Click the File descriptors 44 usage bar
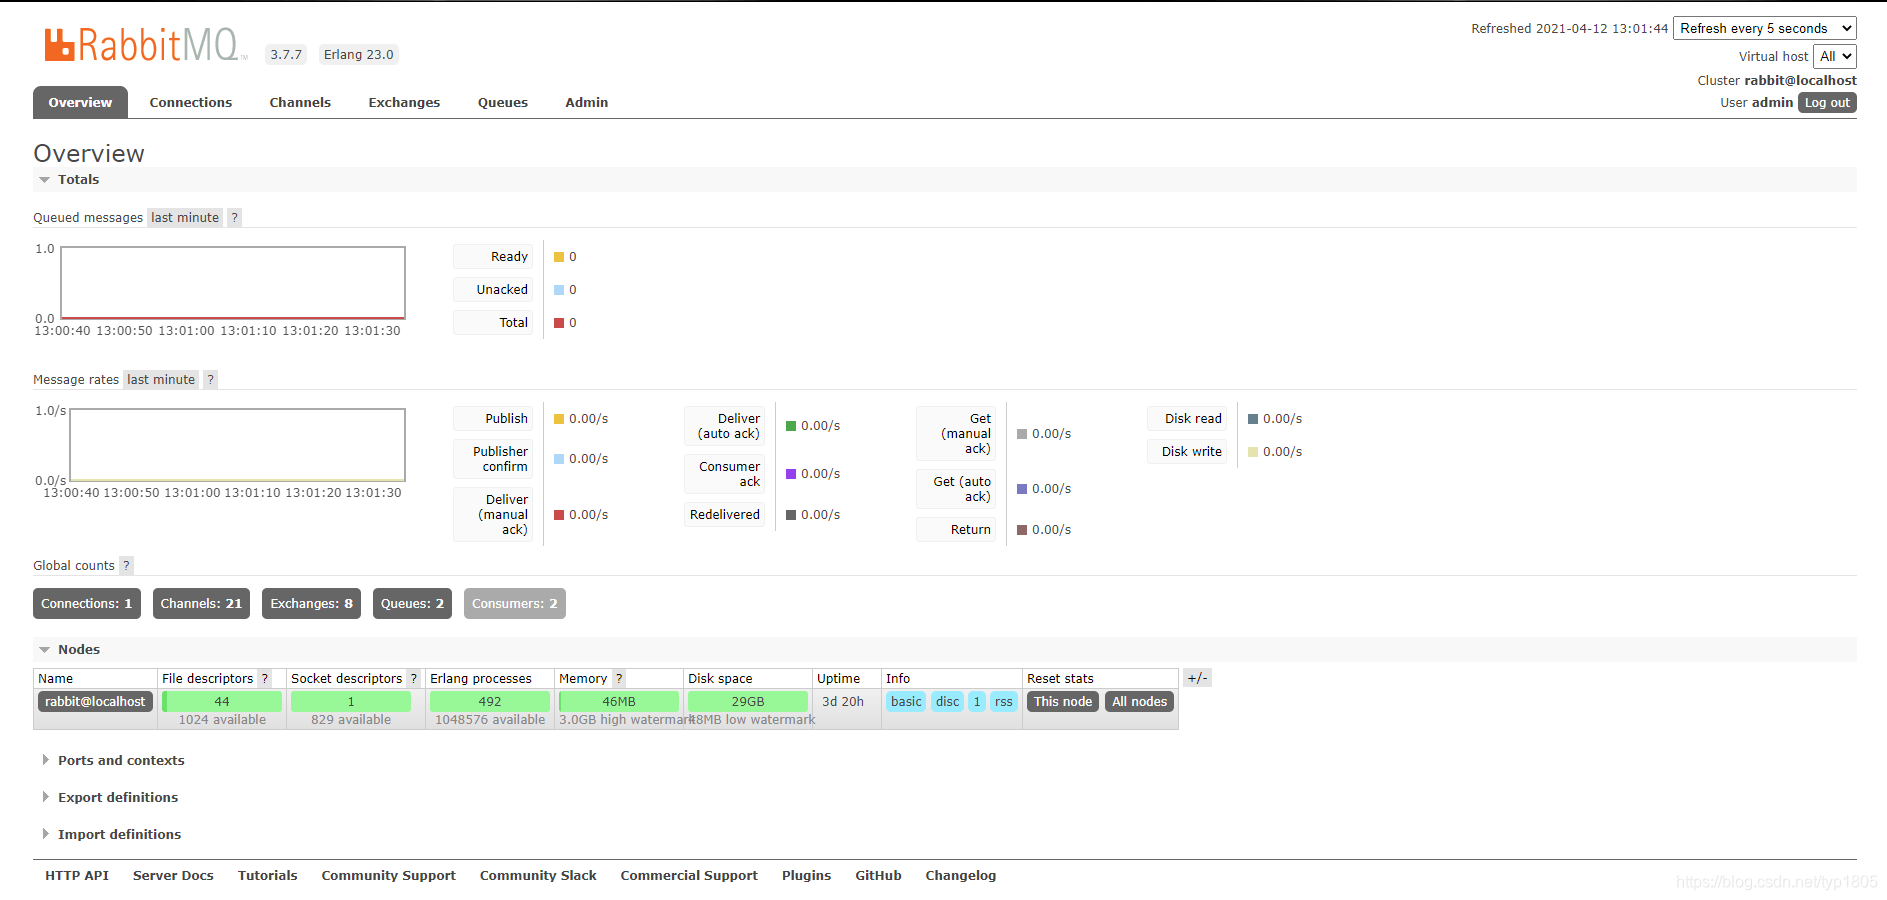 tap(222, 702)
